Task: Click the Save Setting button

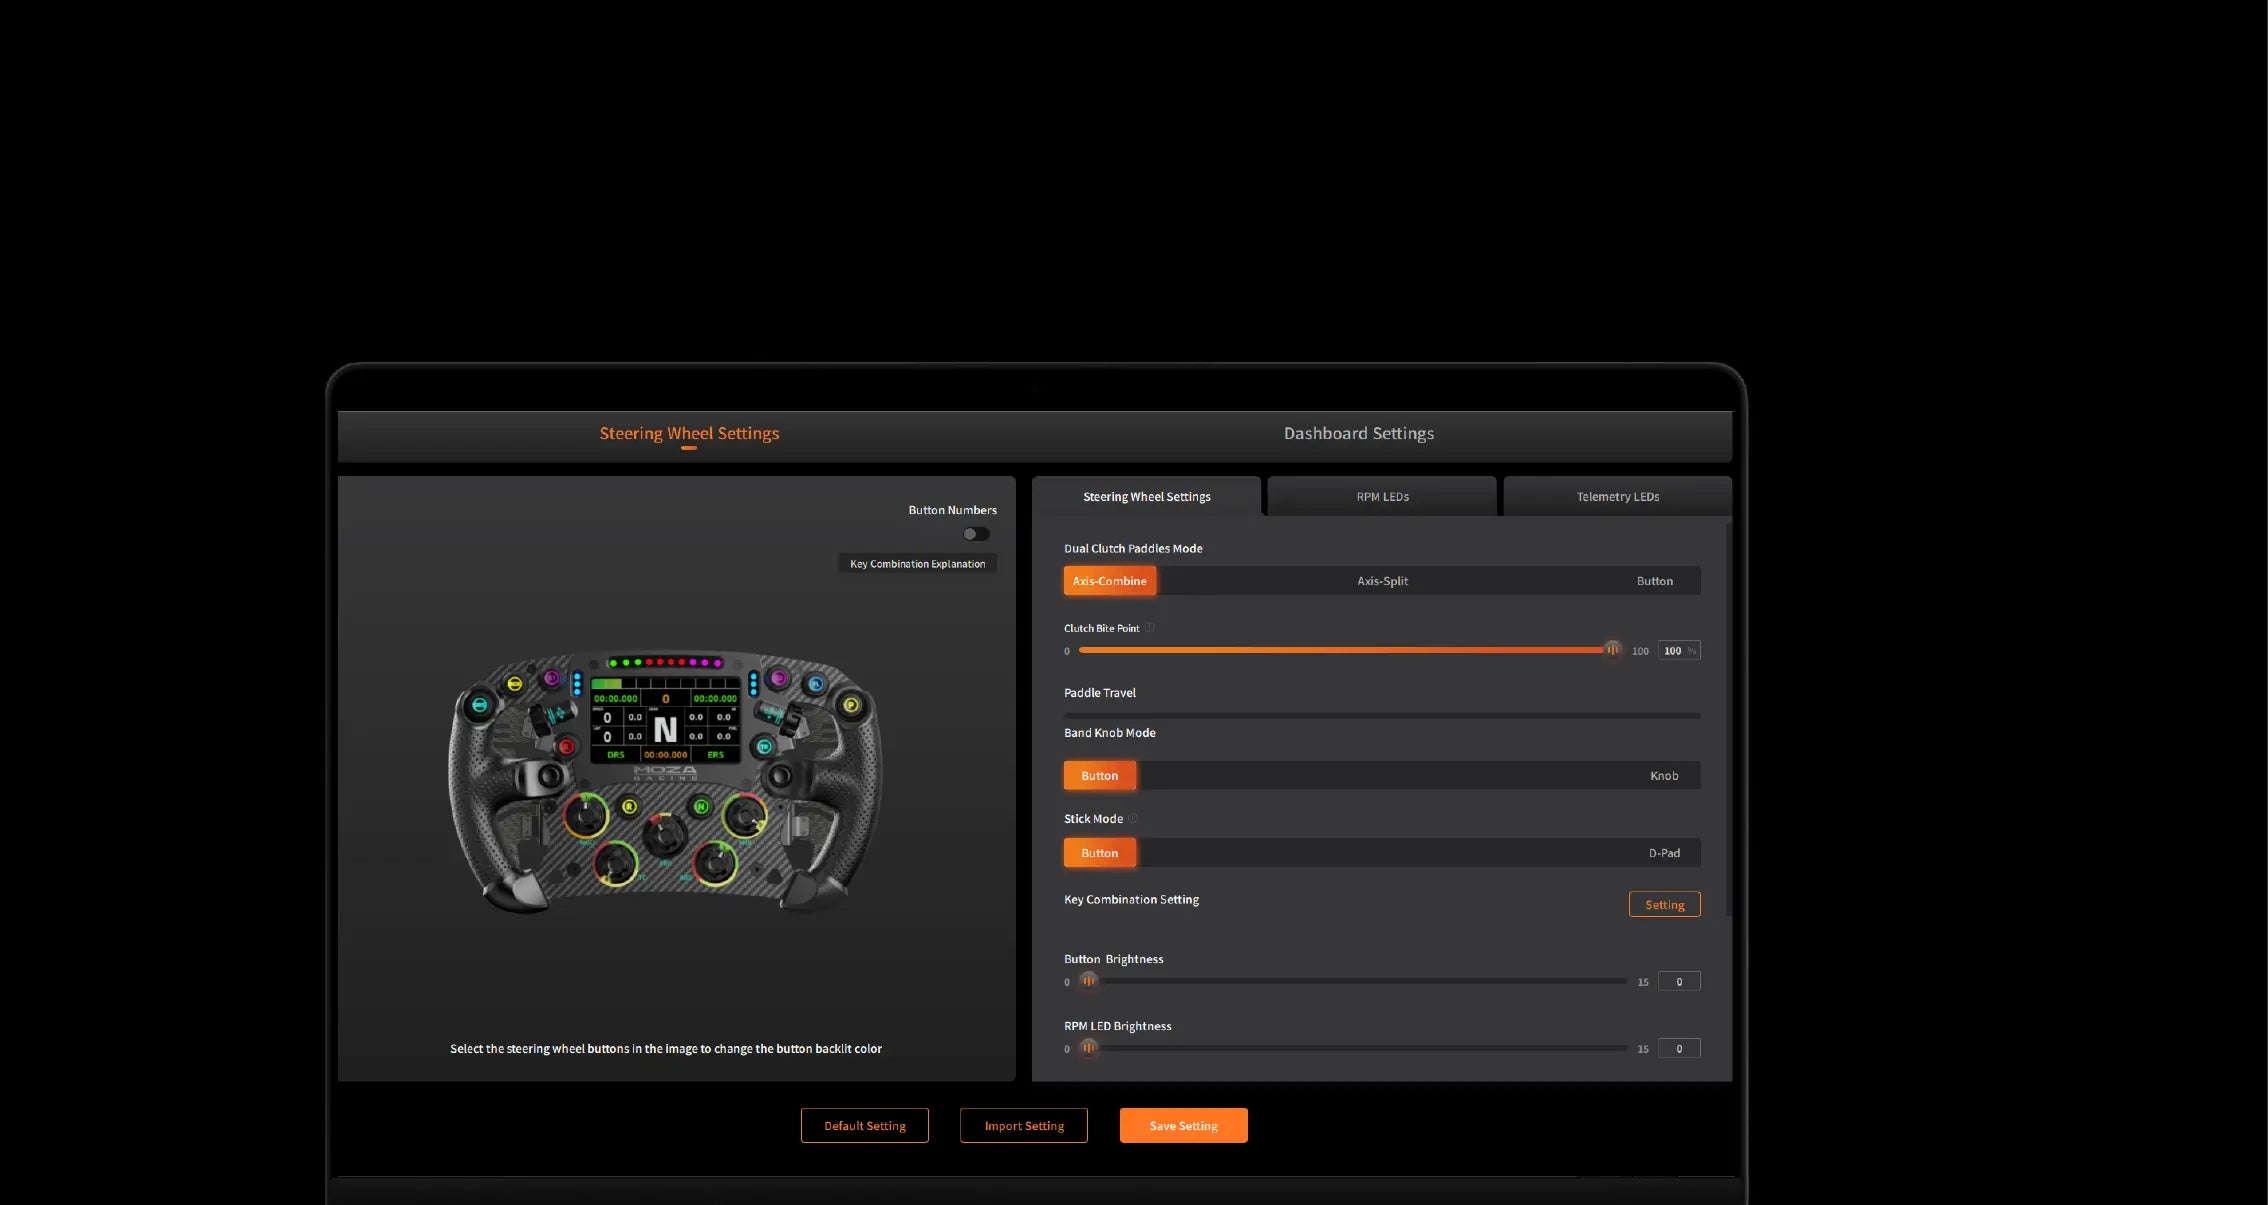Action: pyautogui.click(x=1183, y=1126)
